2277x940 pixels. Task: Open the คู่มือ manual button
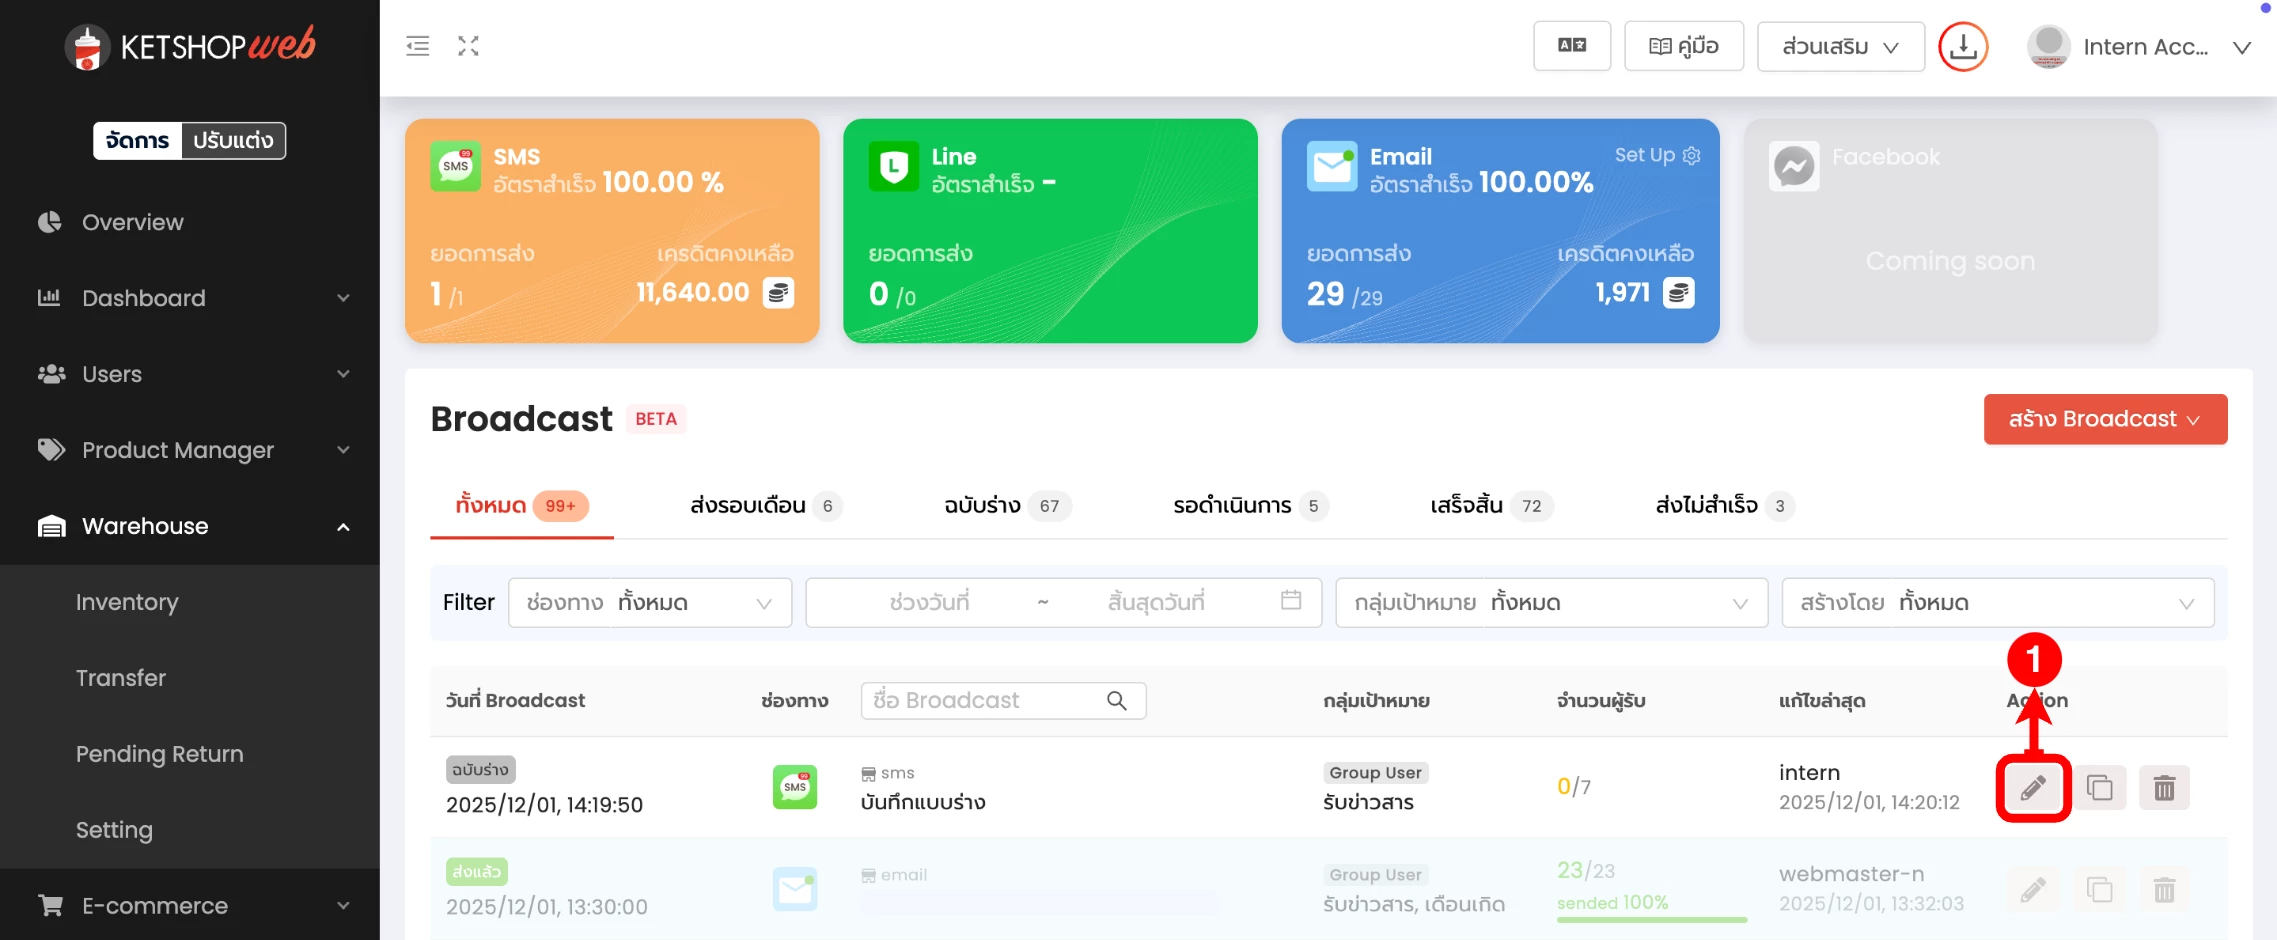pos(1683,46)
